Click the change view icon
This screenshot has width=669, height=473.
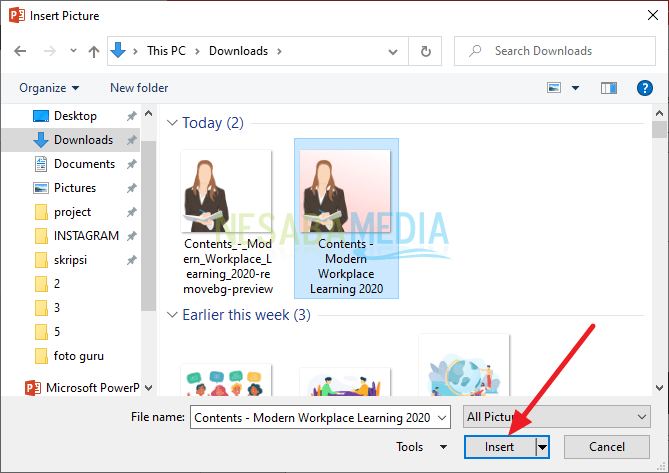tap(555, 88)
